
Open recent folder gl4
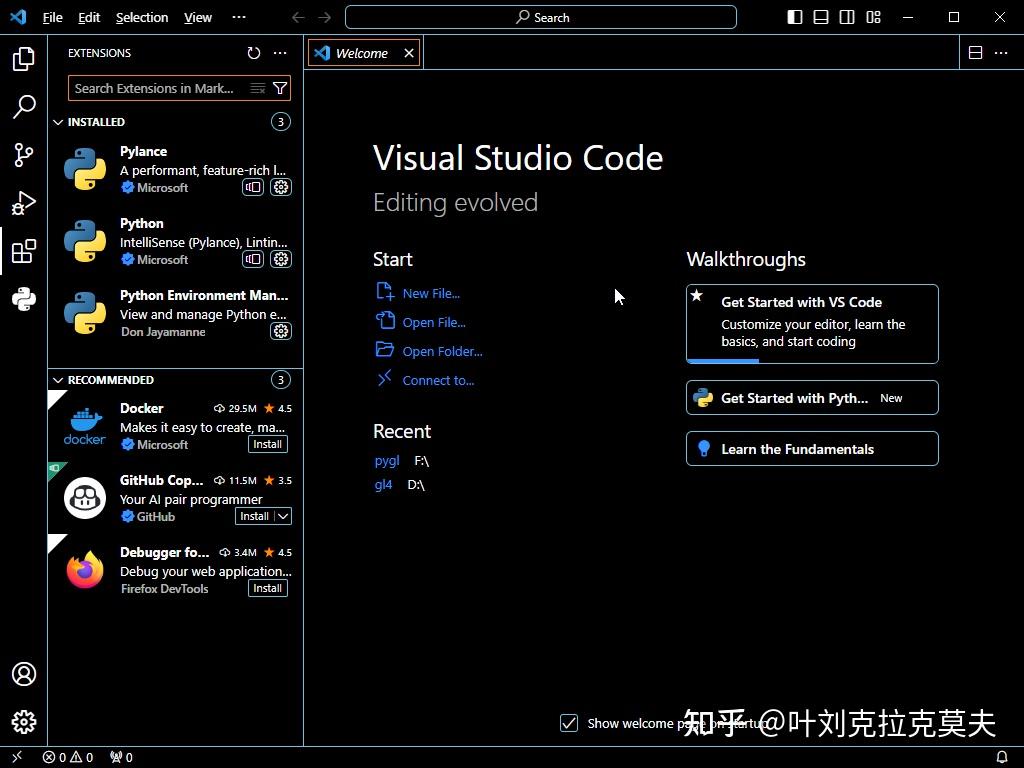[x=383, y=485]
